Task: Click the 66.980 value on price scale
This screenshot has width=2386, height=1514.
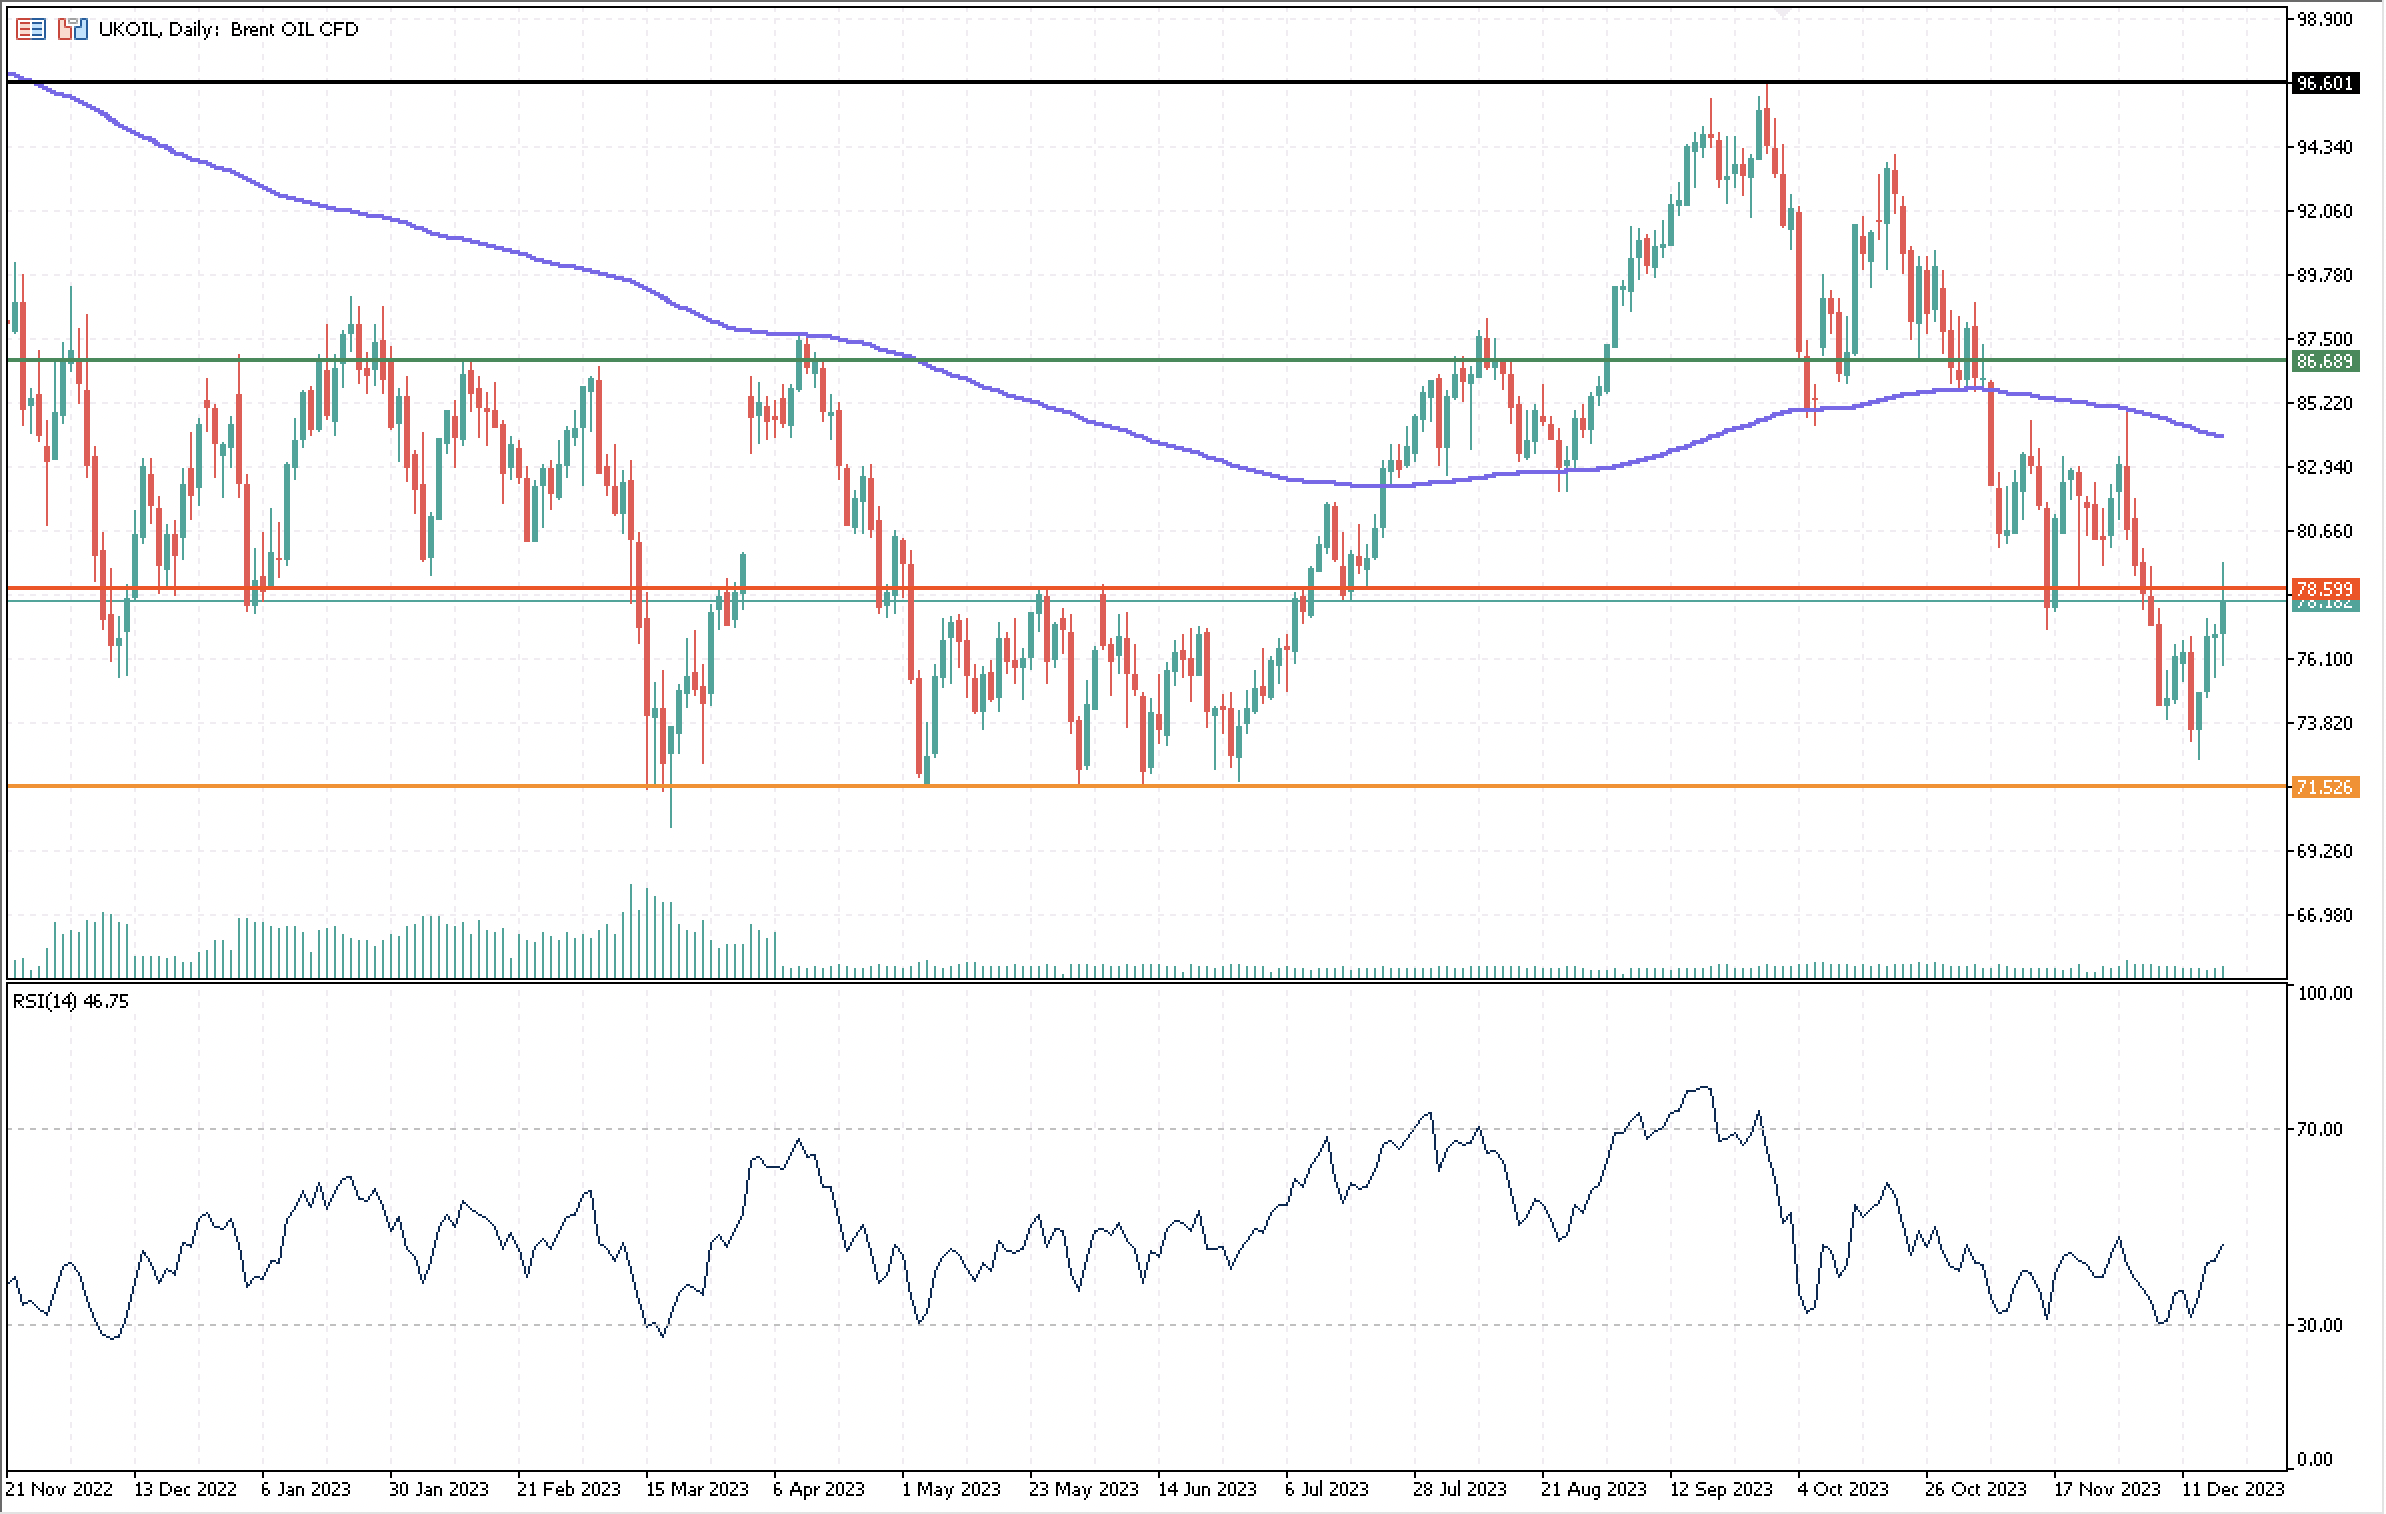Action: [x=2324, y=915]
